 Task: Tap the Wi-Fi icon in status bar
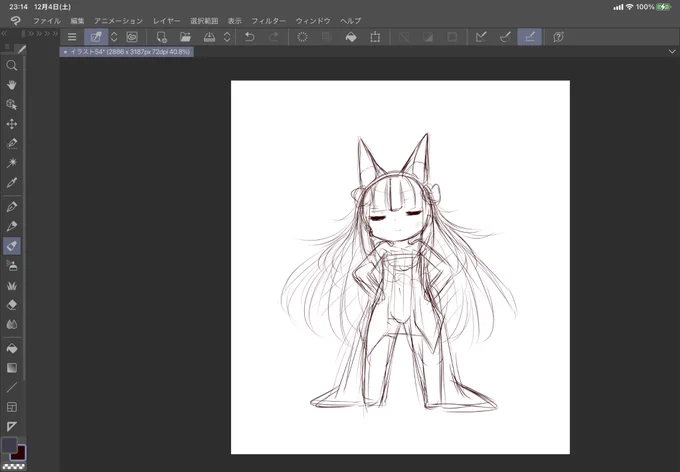629,7
